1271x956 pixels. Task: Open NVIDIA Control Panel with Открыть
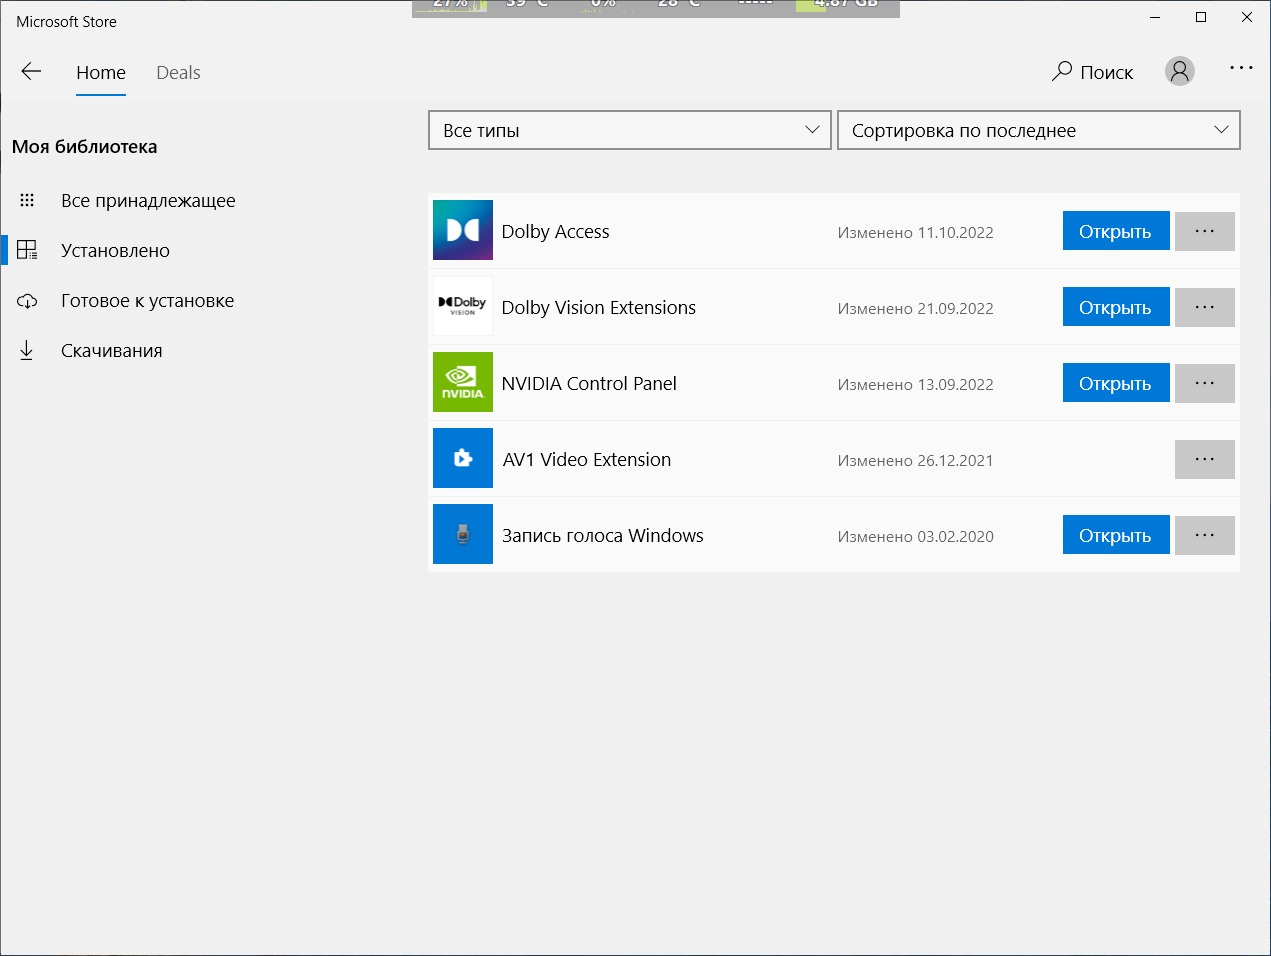coord(1116,383)
